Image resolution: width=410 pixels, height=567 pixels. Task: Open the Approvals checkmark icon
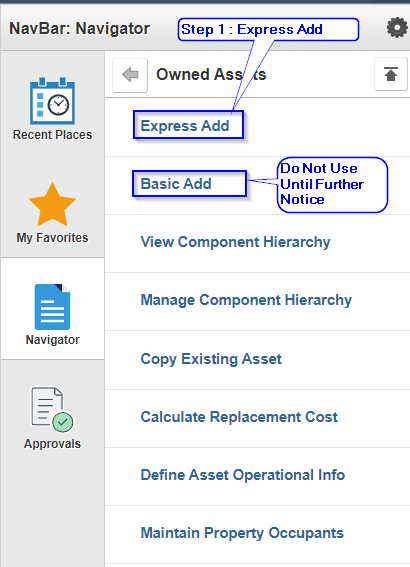click(x=52, y=410)
